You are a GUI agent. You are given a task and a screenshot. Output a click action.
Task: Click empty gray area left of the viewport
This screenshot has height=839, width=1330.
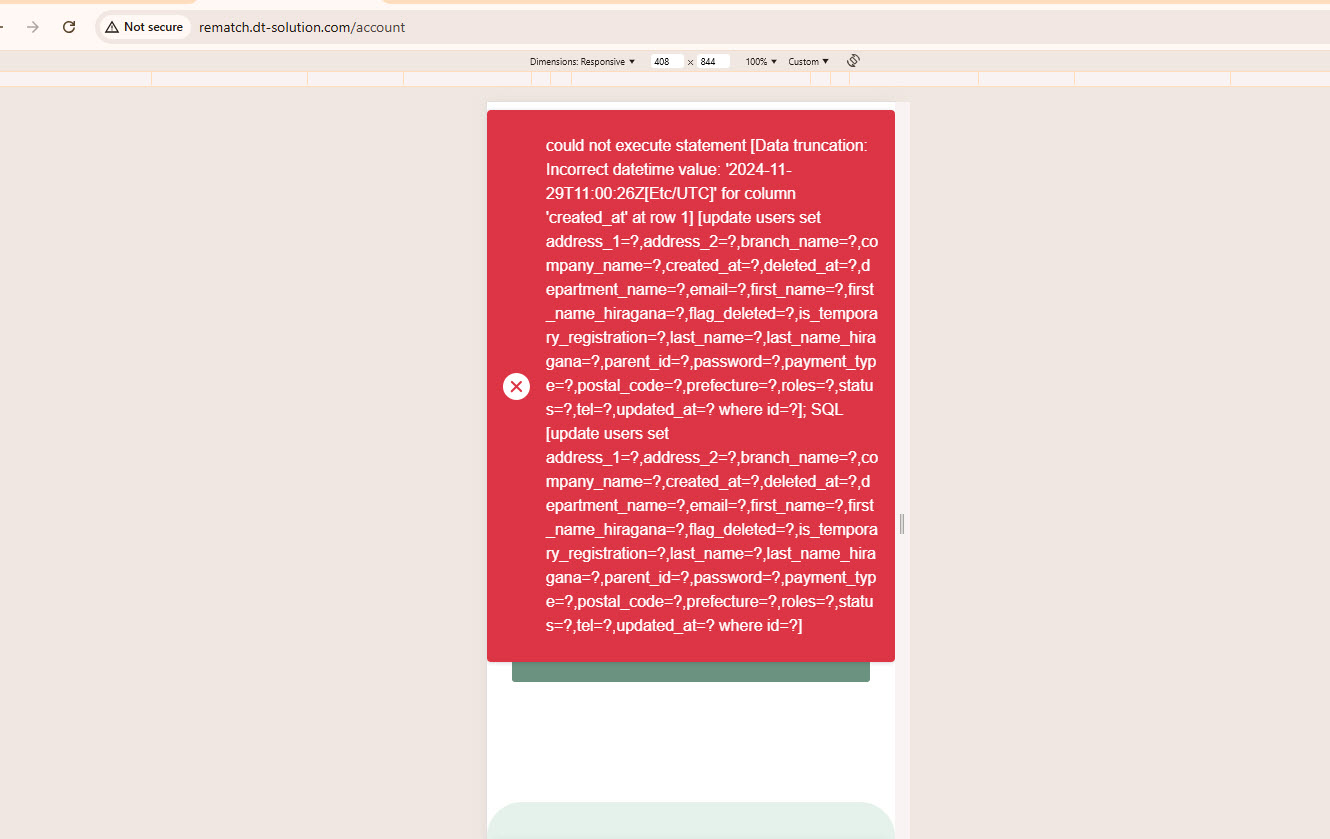(240, 450)
